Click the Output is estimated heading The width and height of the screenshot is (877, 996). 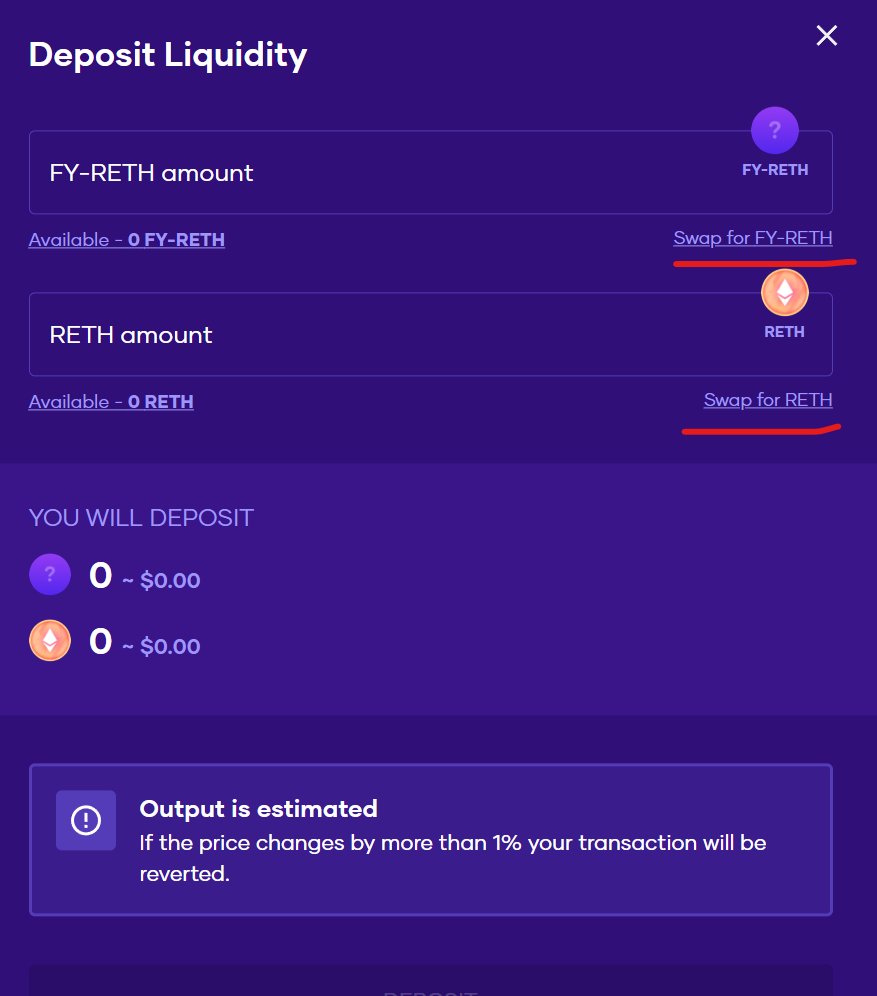[258, 809]
